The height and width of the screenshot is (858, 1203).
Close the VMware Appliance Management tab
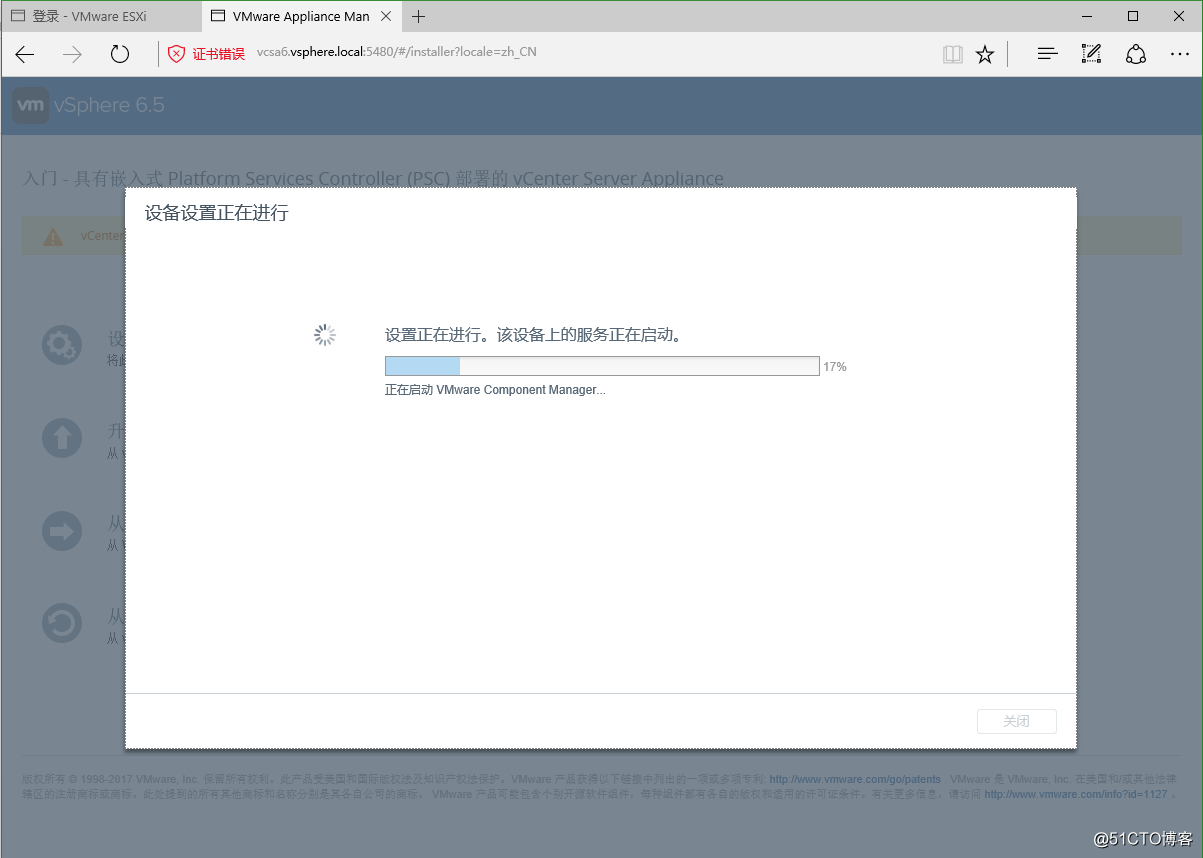coord(386,16)
